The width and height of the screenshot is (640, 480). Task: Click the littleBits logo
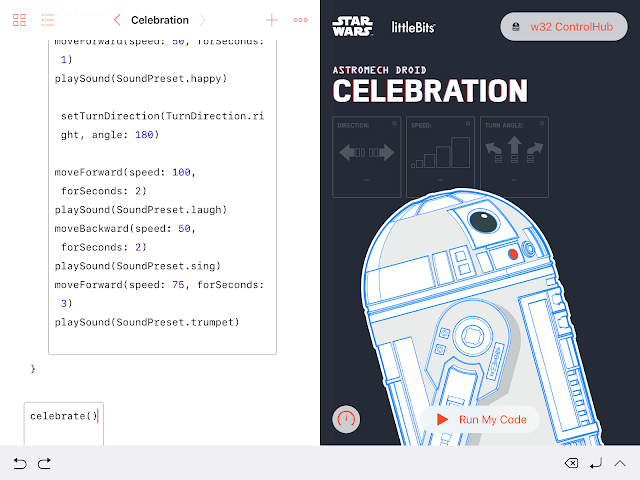(x=413, y=27)
